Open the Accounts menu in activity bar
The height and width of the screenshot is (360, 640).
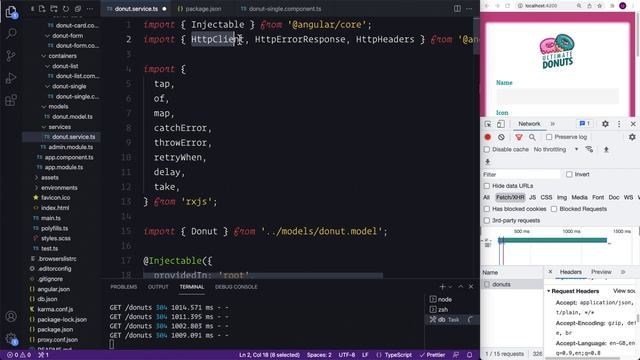pyautogui.click(x=11, y=316)
